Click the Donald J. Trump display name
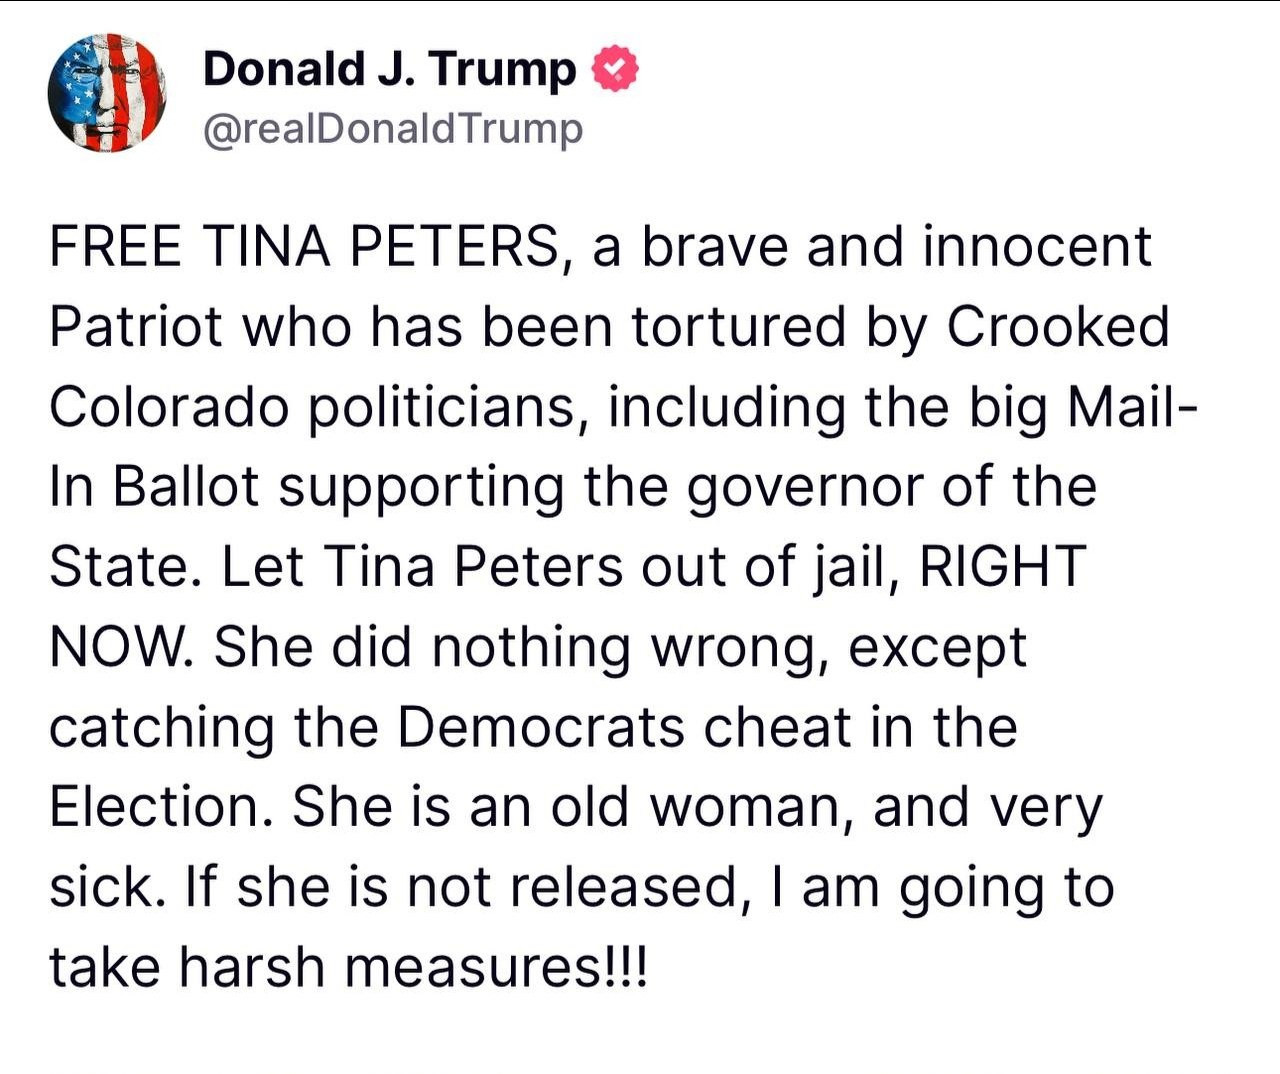This screenshot has height=1074, width=1280. click(389, 69)
